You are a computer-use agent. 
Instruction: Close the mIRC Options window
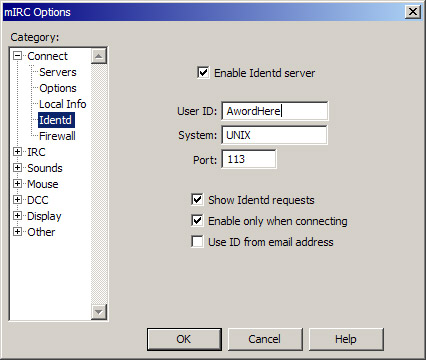coord(413,12)
